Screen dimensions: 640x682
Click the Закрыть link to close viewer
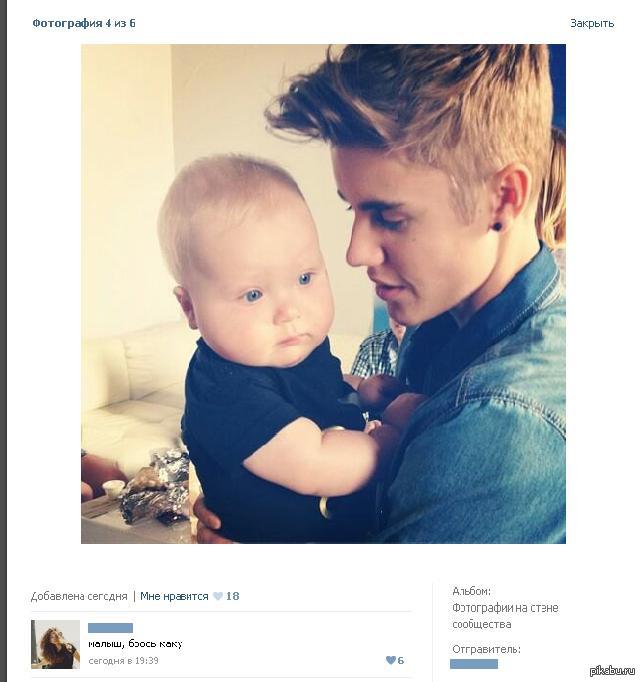pos(592,23)
